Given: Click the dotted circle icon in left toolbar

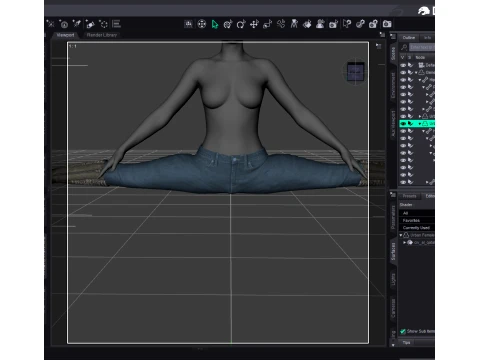Looking at the screenshot, I should [x=104, y=24].
